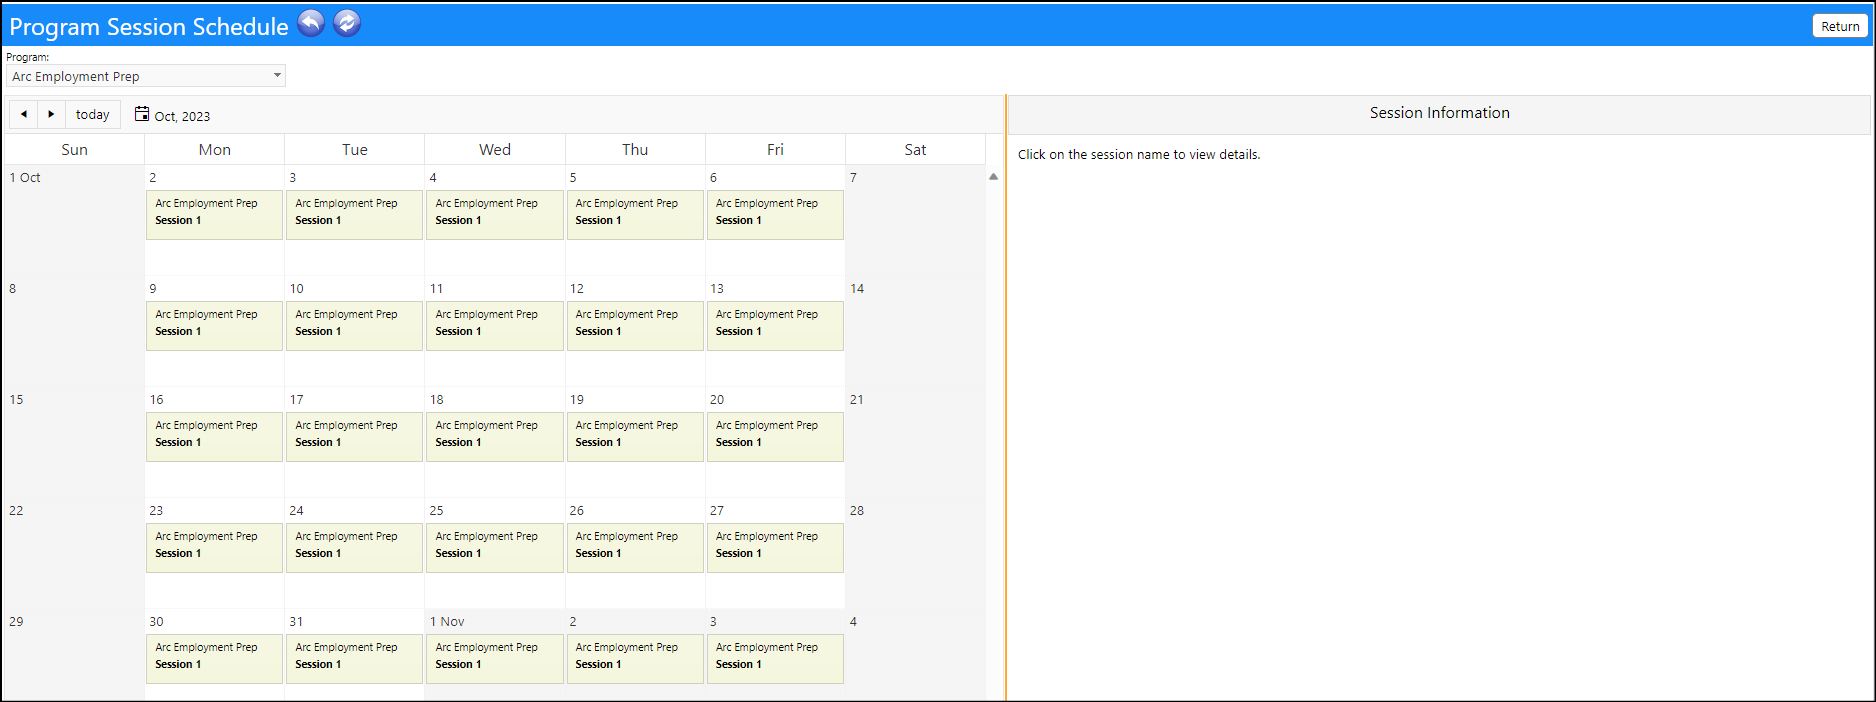This screenshot has width=1876, height=702.
Task: Open Session 1 on October 20
Action: coord(775,437)
